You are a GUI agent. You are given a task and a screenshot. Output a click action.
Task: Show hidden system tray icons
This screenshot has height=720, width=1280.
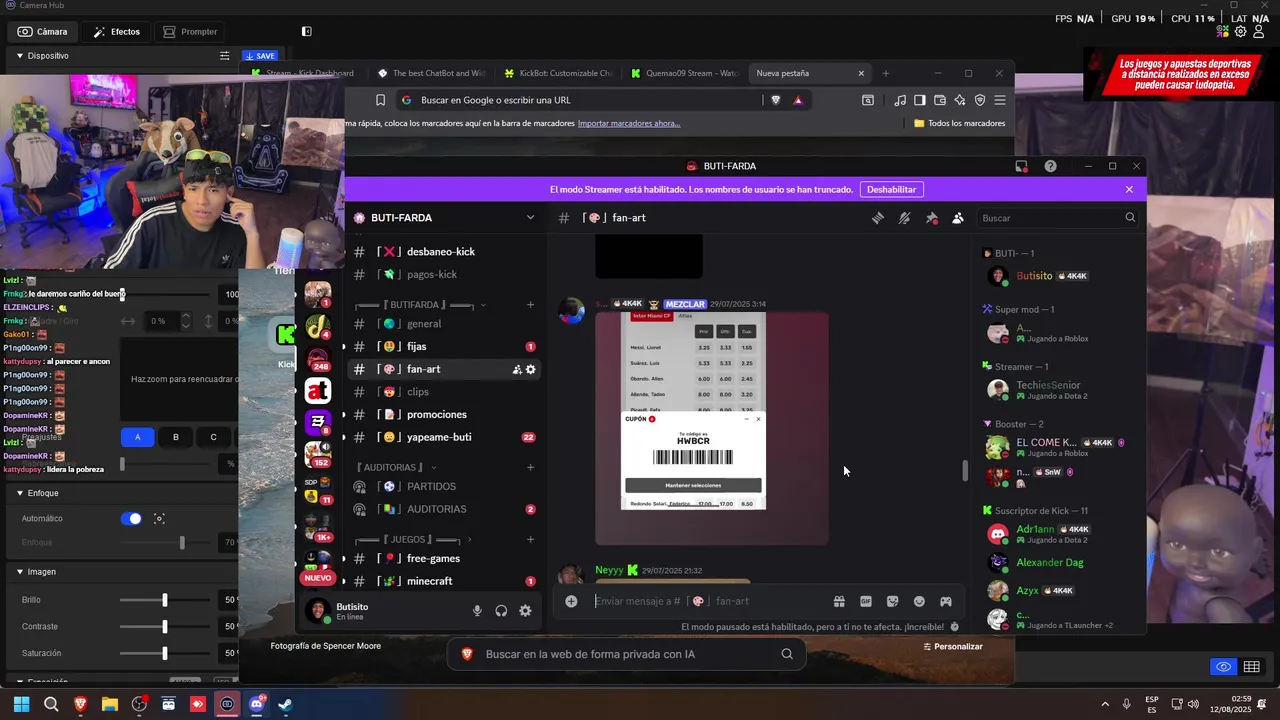1105,704
